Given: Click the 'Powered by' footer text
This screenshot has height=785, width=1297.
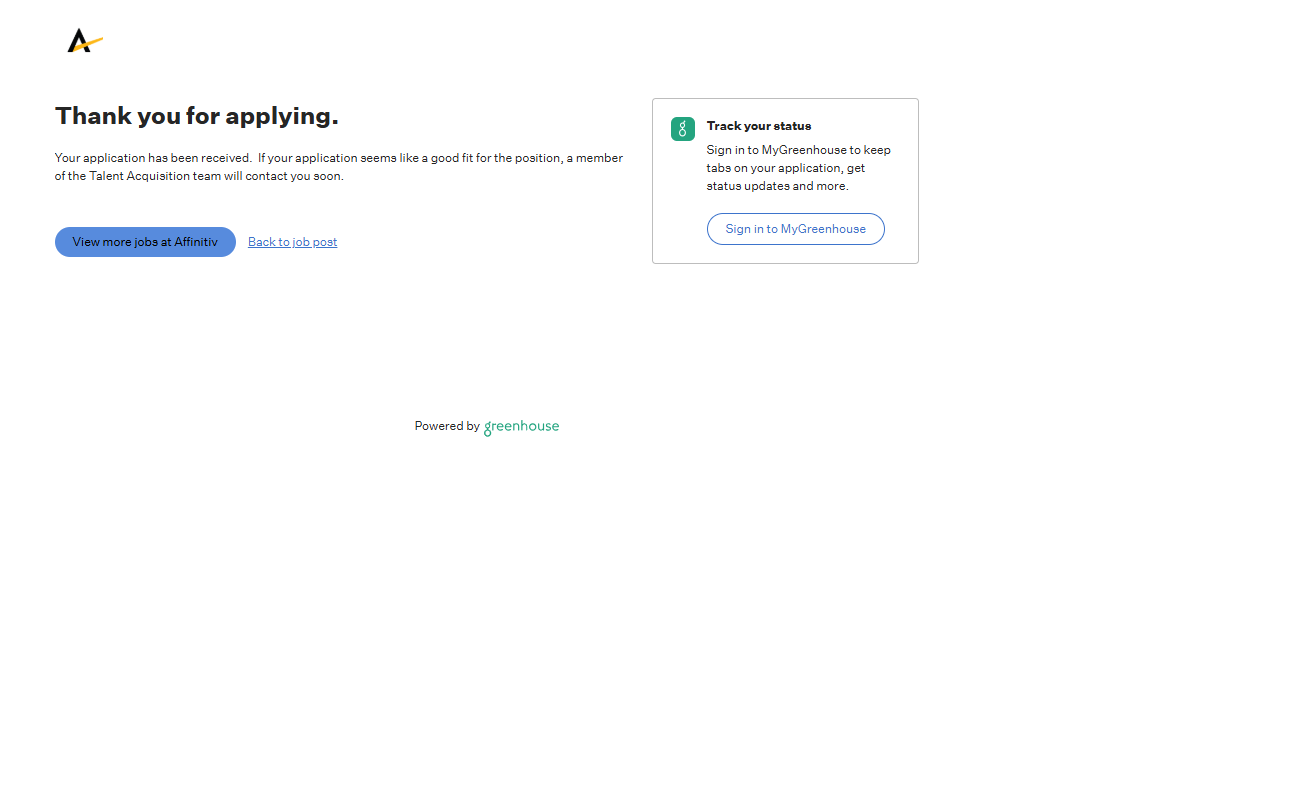Looking at the screenshot, I should point(446,426).
